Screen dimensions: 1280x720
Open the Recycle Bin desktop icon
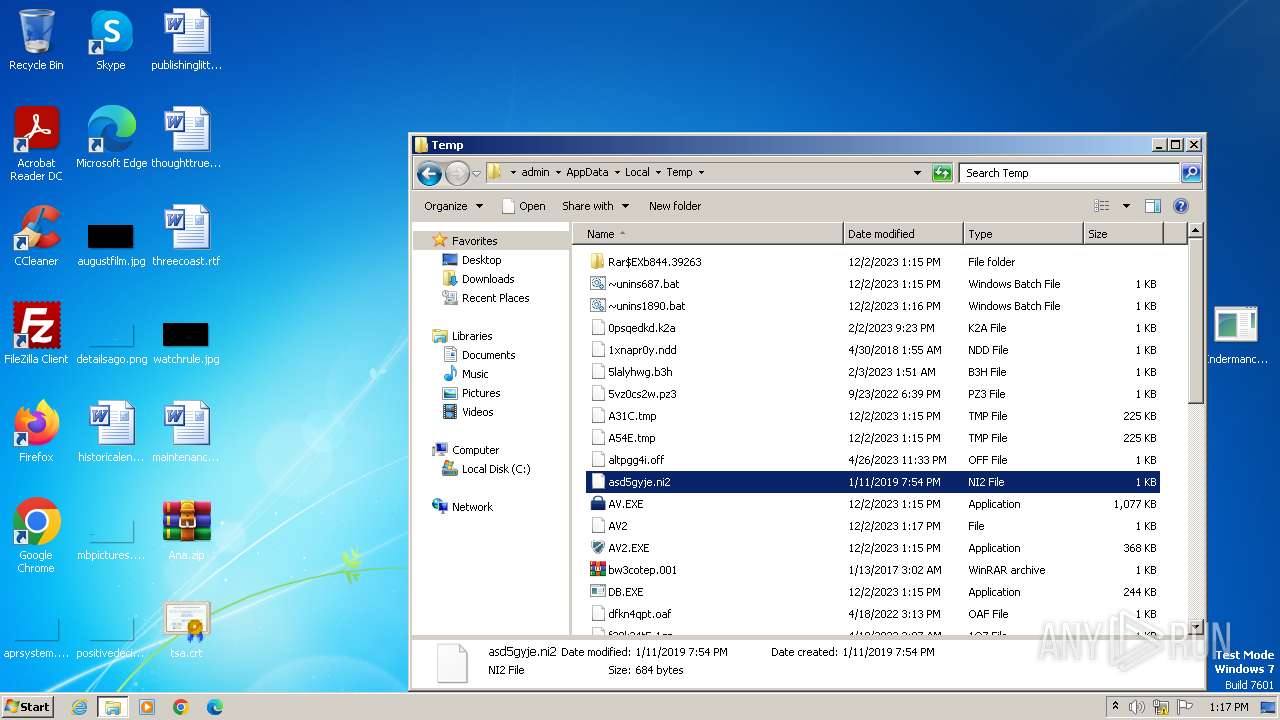36,40
